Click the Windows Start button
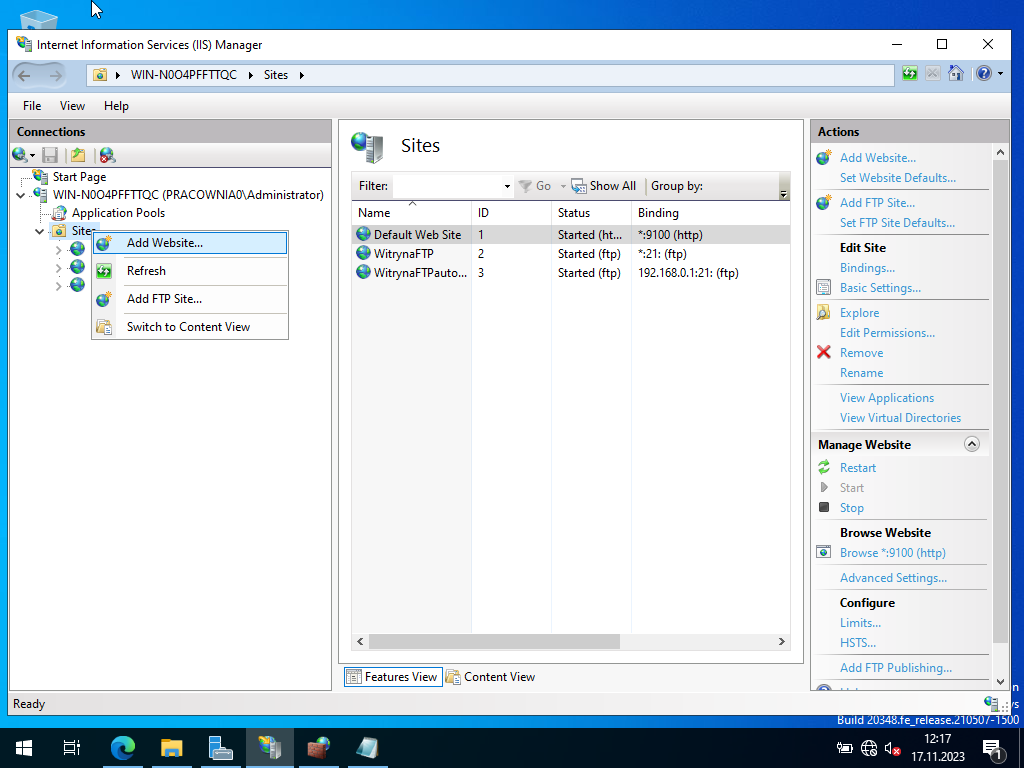This screenshot has width=1024, height=768. (24, 748)
